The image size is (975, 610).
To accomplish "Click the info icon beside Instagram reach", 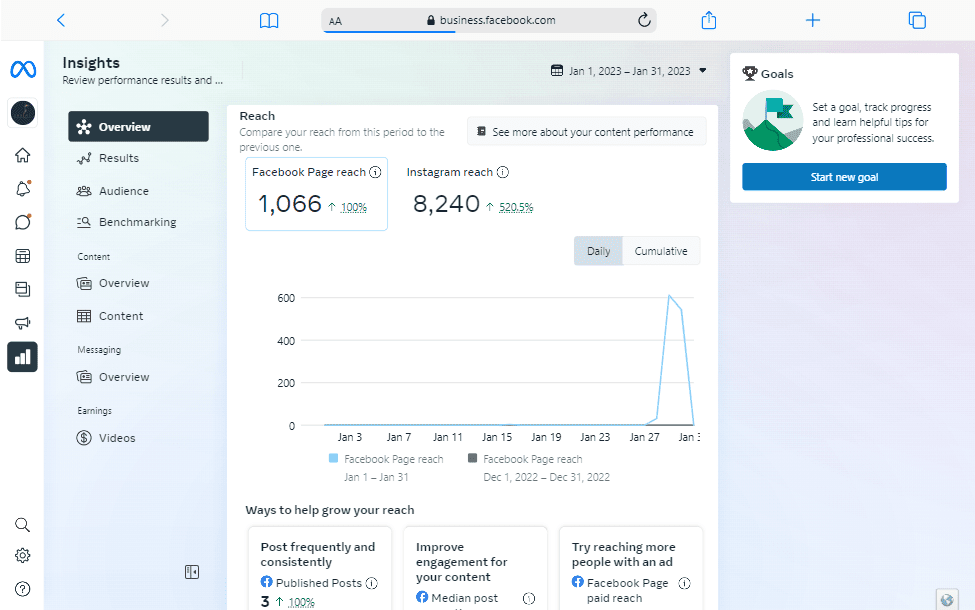I will pos(502,172).
